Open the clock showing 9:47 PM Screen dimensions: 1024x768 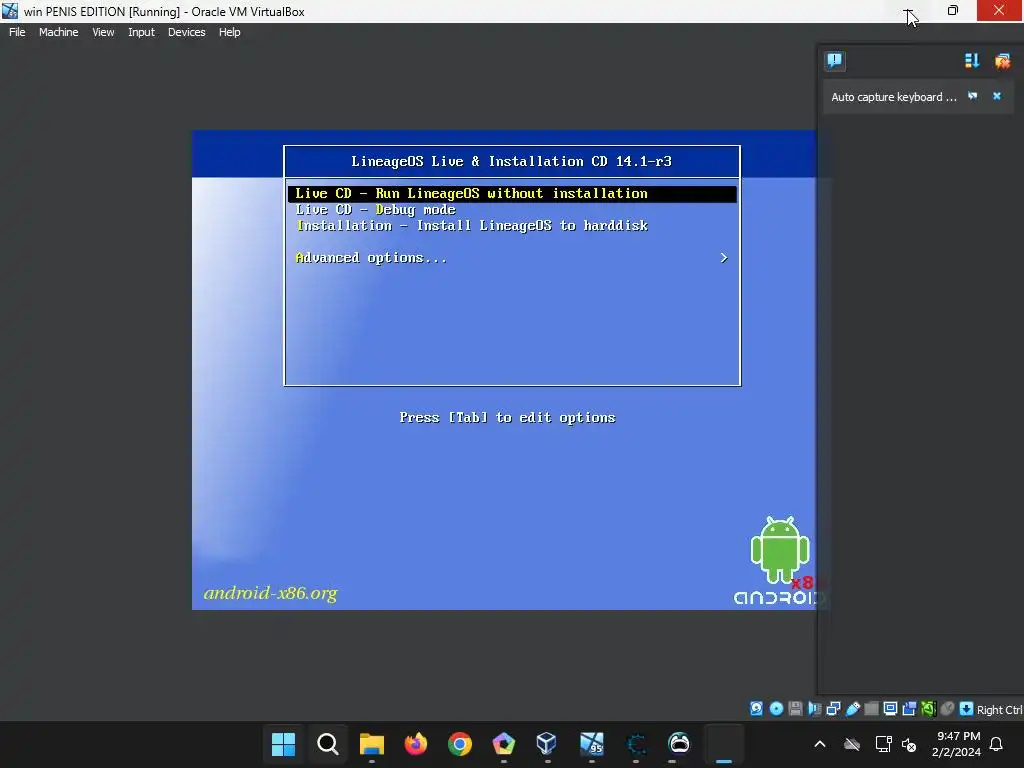tap(957, 744)
